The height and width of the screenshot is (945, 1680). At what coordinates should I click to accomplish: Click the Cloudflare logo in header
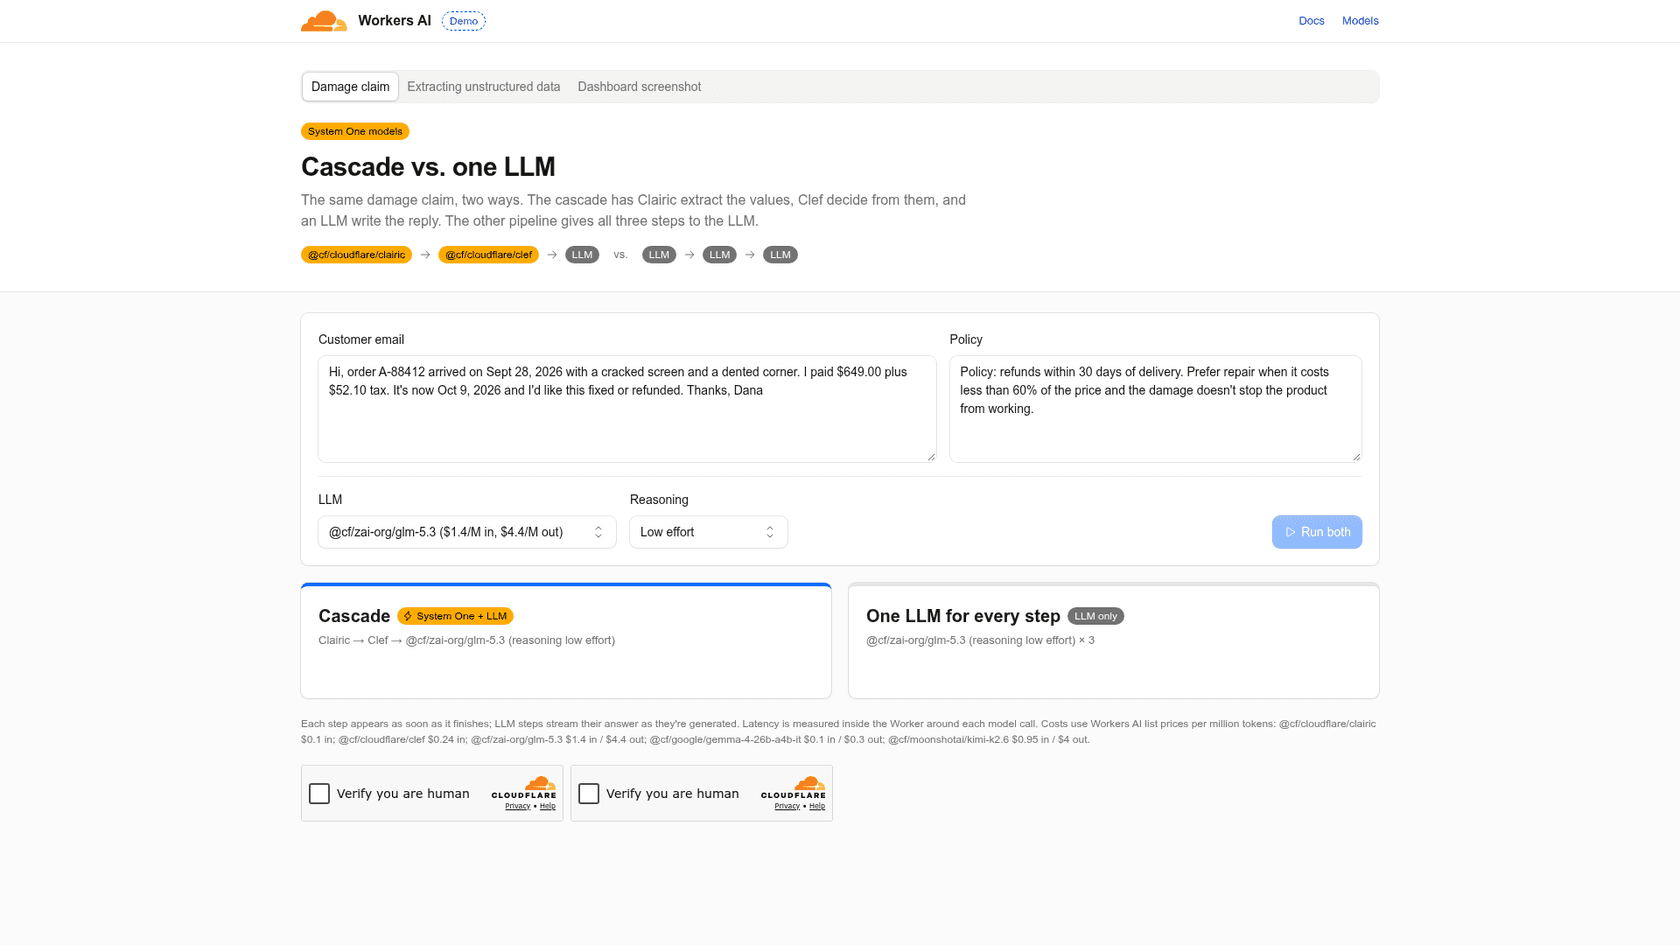[x=324, y=21]
